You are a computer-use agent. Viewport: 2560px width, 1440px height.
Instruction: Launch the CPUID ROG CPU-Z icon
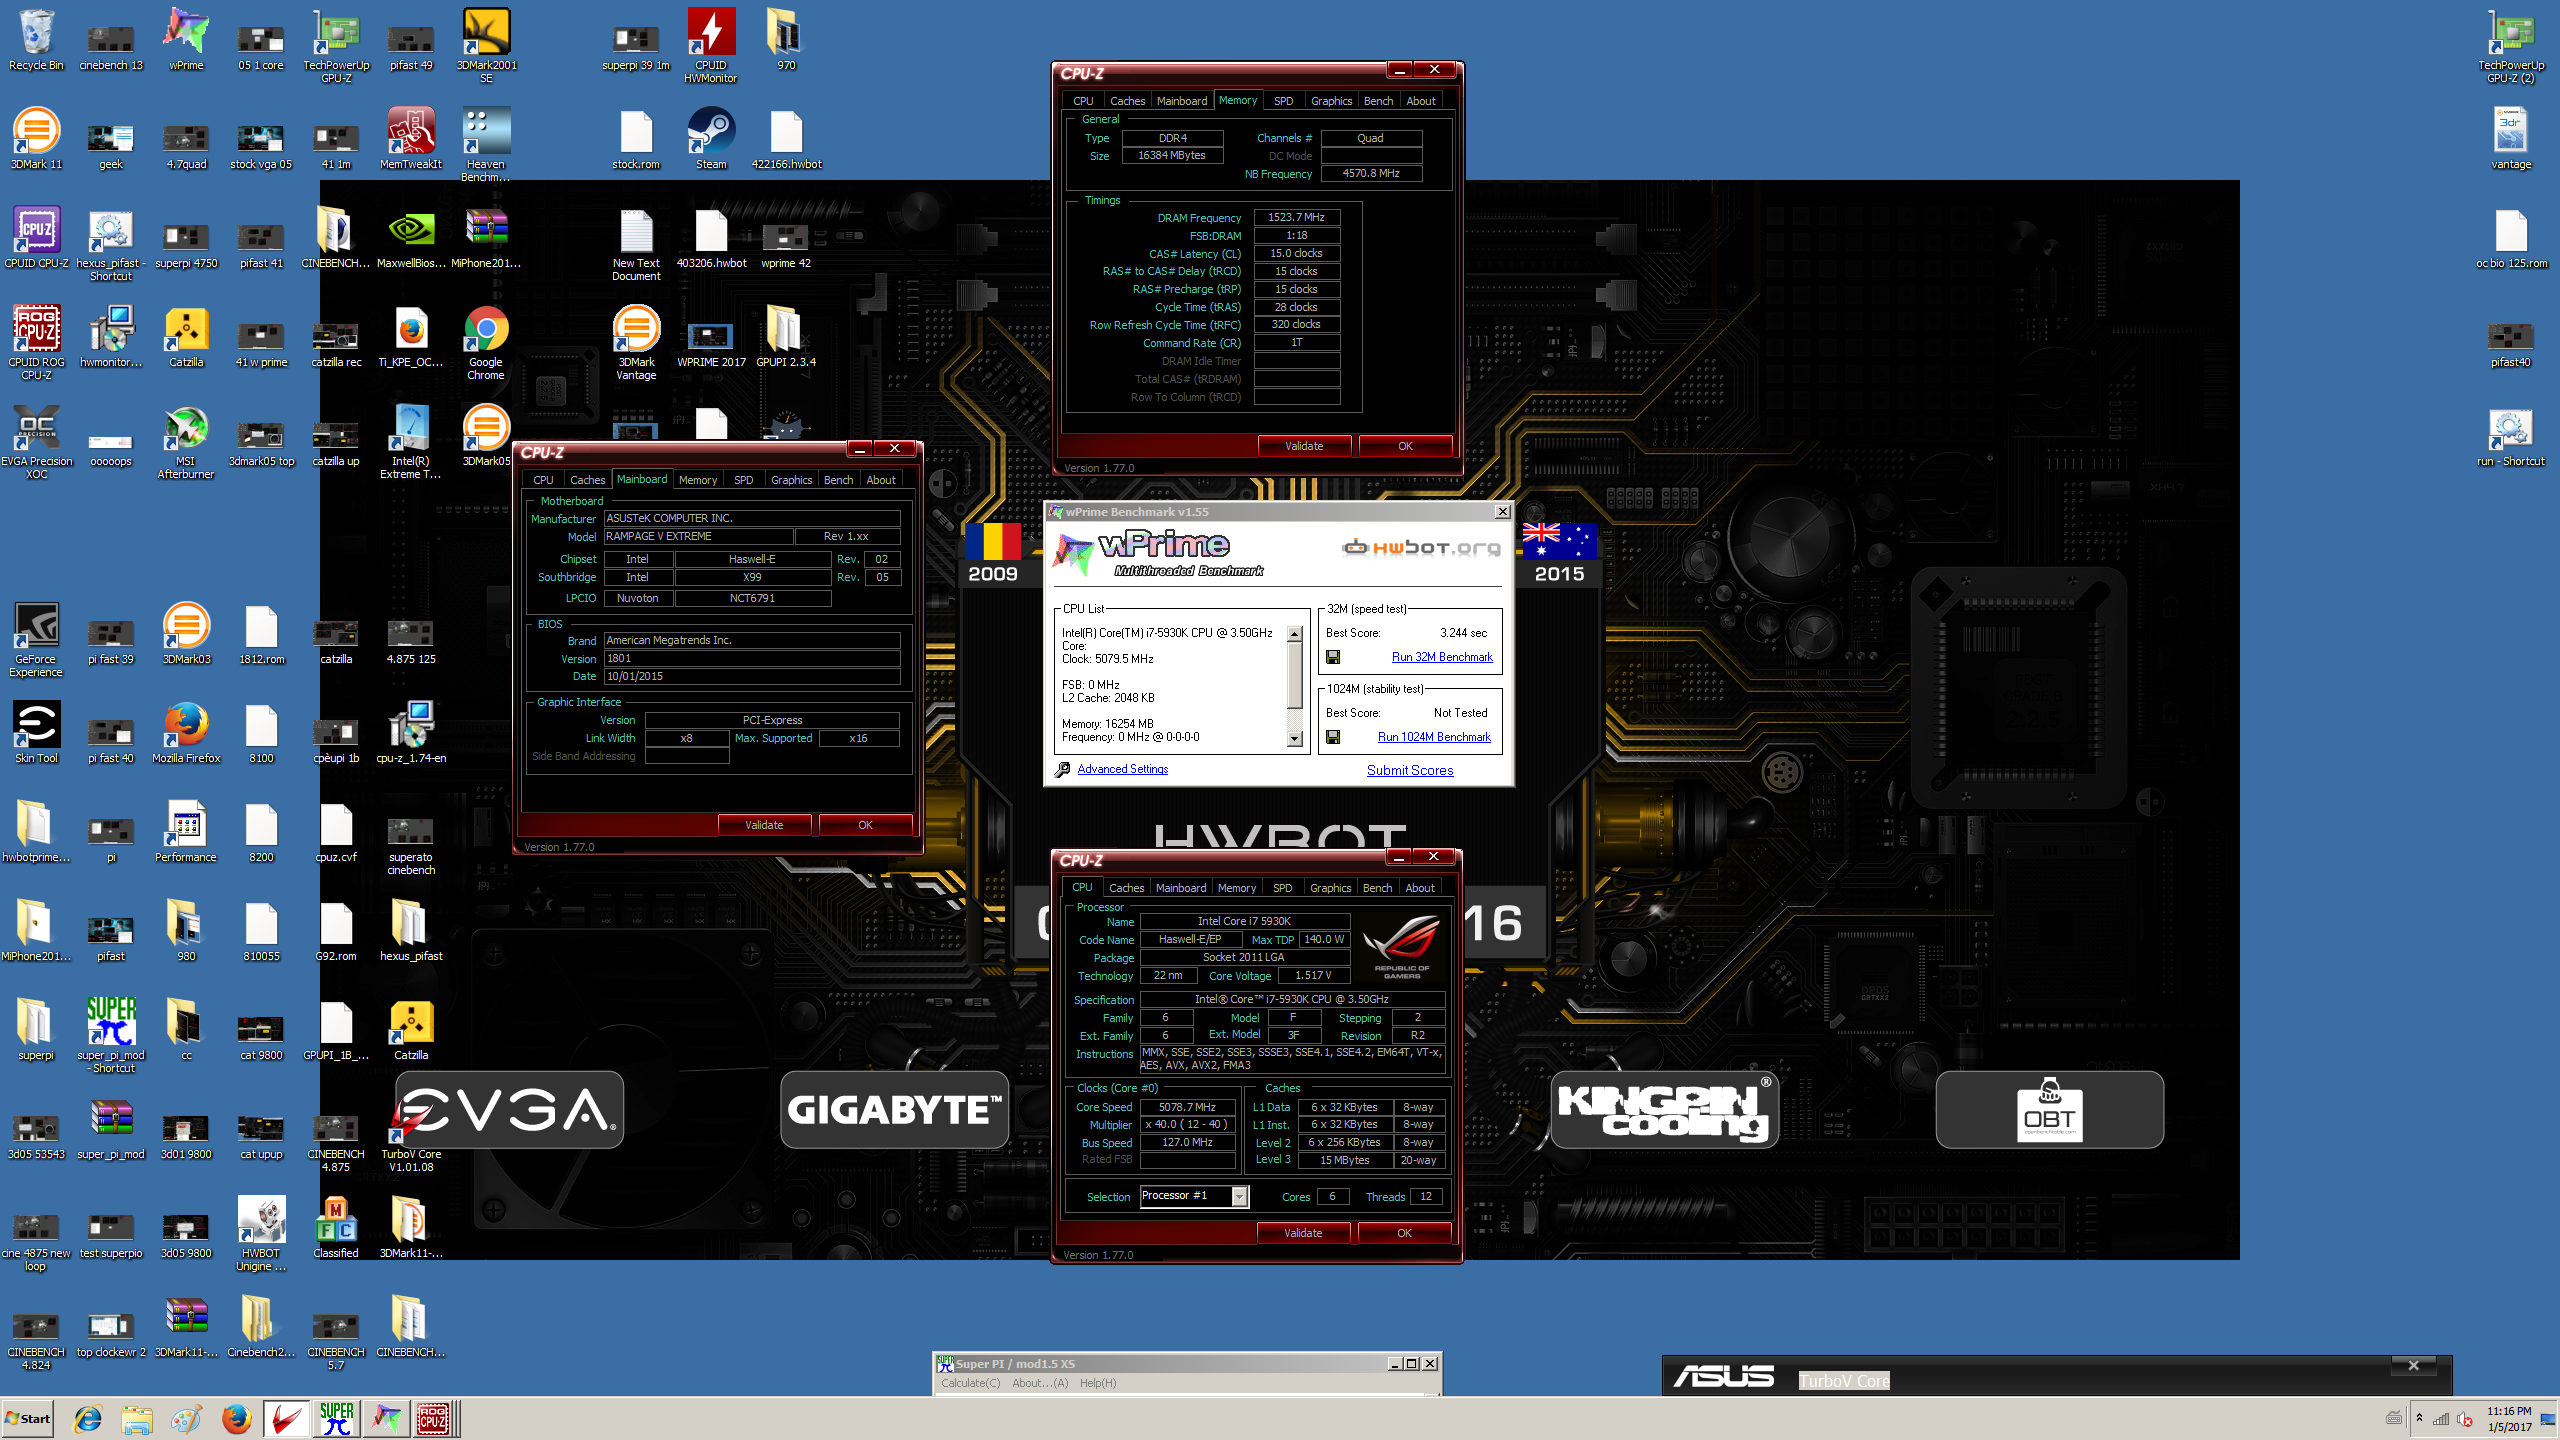36,343
